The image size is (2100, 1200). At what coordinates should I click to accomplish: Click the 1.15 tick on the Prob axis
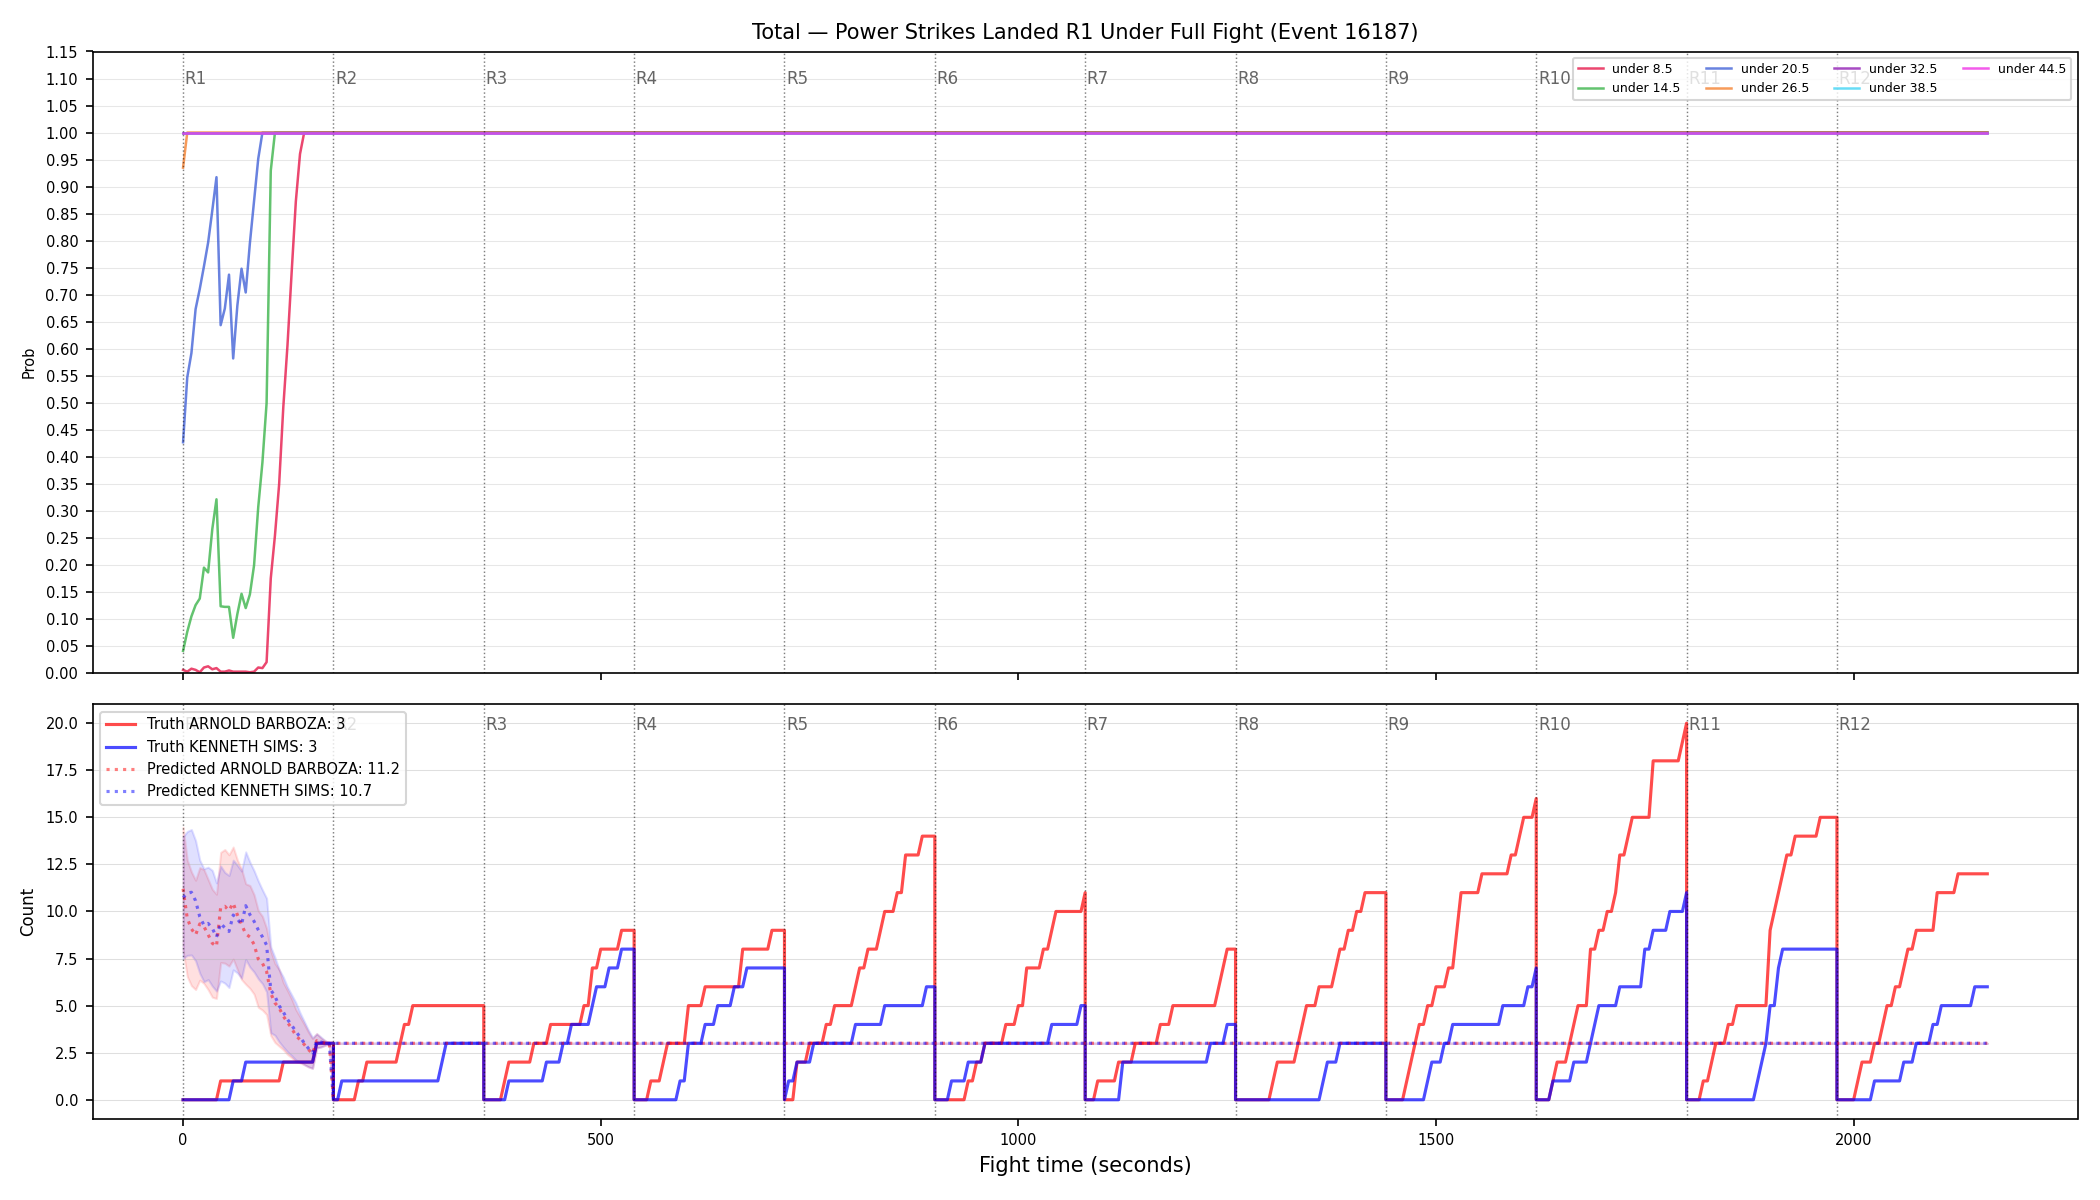coord(62,52)
